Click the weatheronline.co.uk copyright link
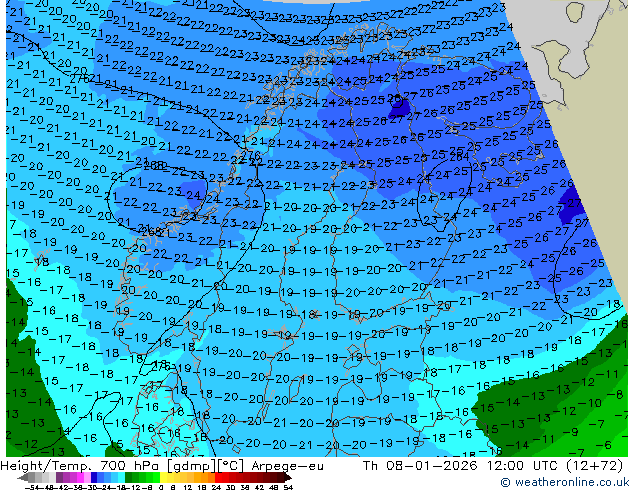 point(564,482)
